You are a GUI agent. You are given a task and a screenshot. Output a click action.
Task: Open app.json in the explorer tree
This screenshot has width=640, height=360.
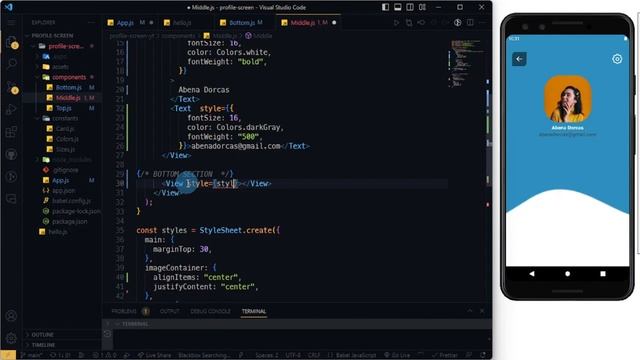[63, 191]
